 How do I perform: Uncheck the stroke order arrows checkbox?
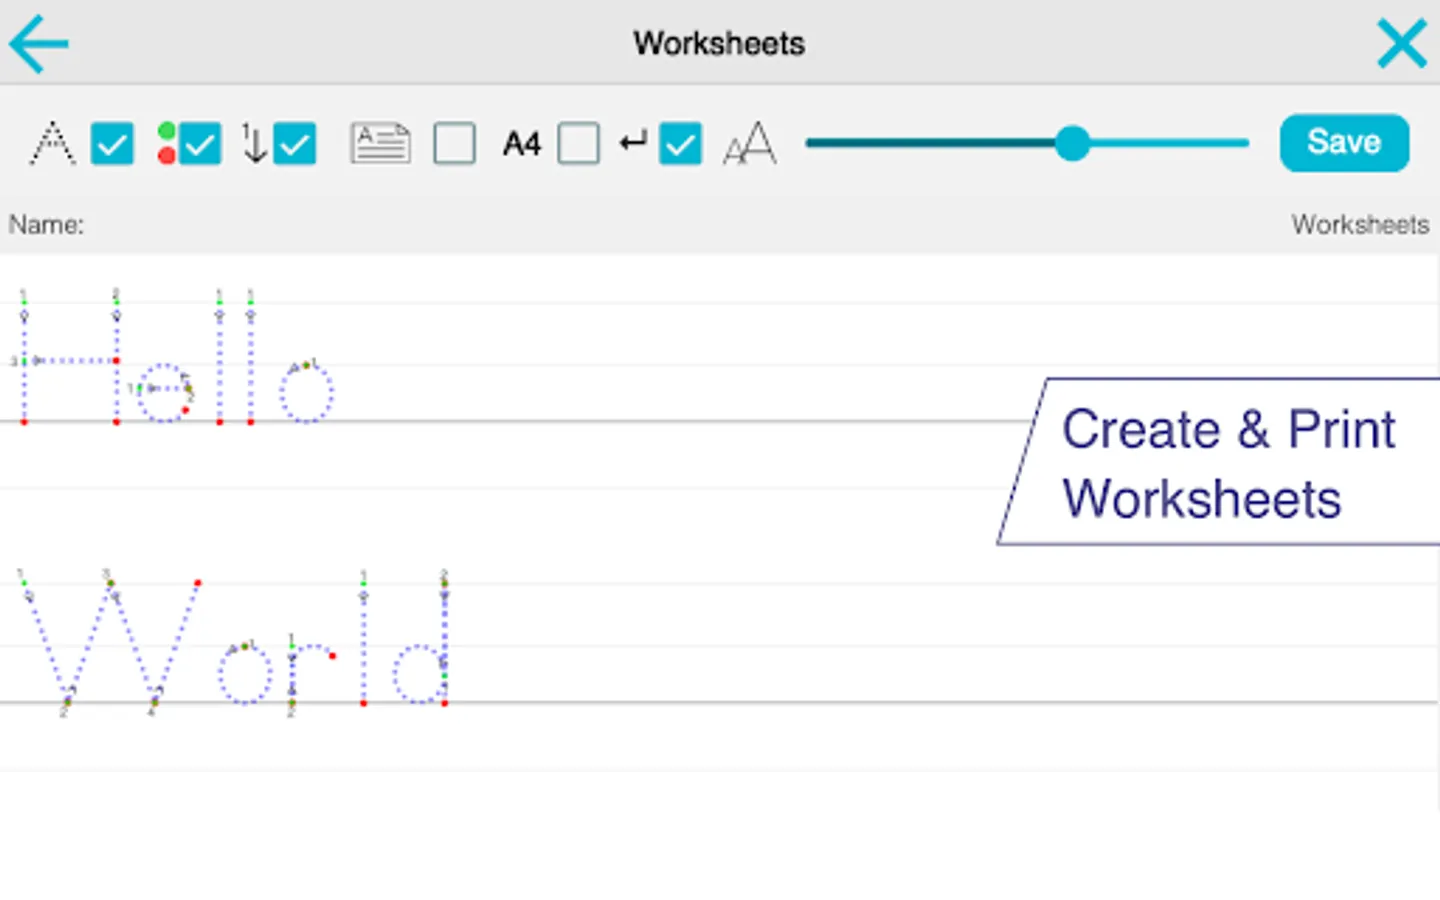point(295,143)
